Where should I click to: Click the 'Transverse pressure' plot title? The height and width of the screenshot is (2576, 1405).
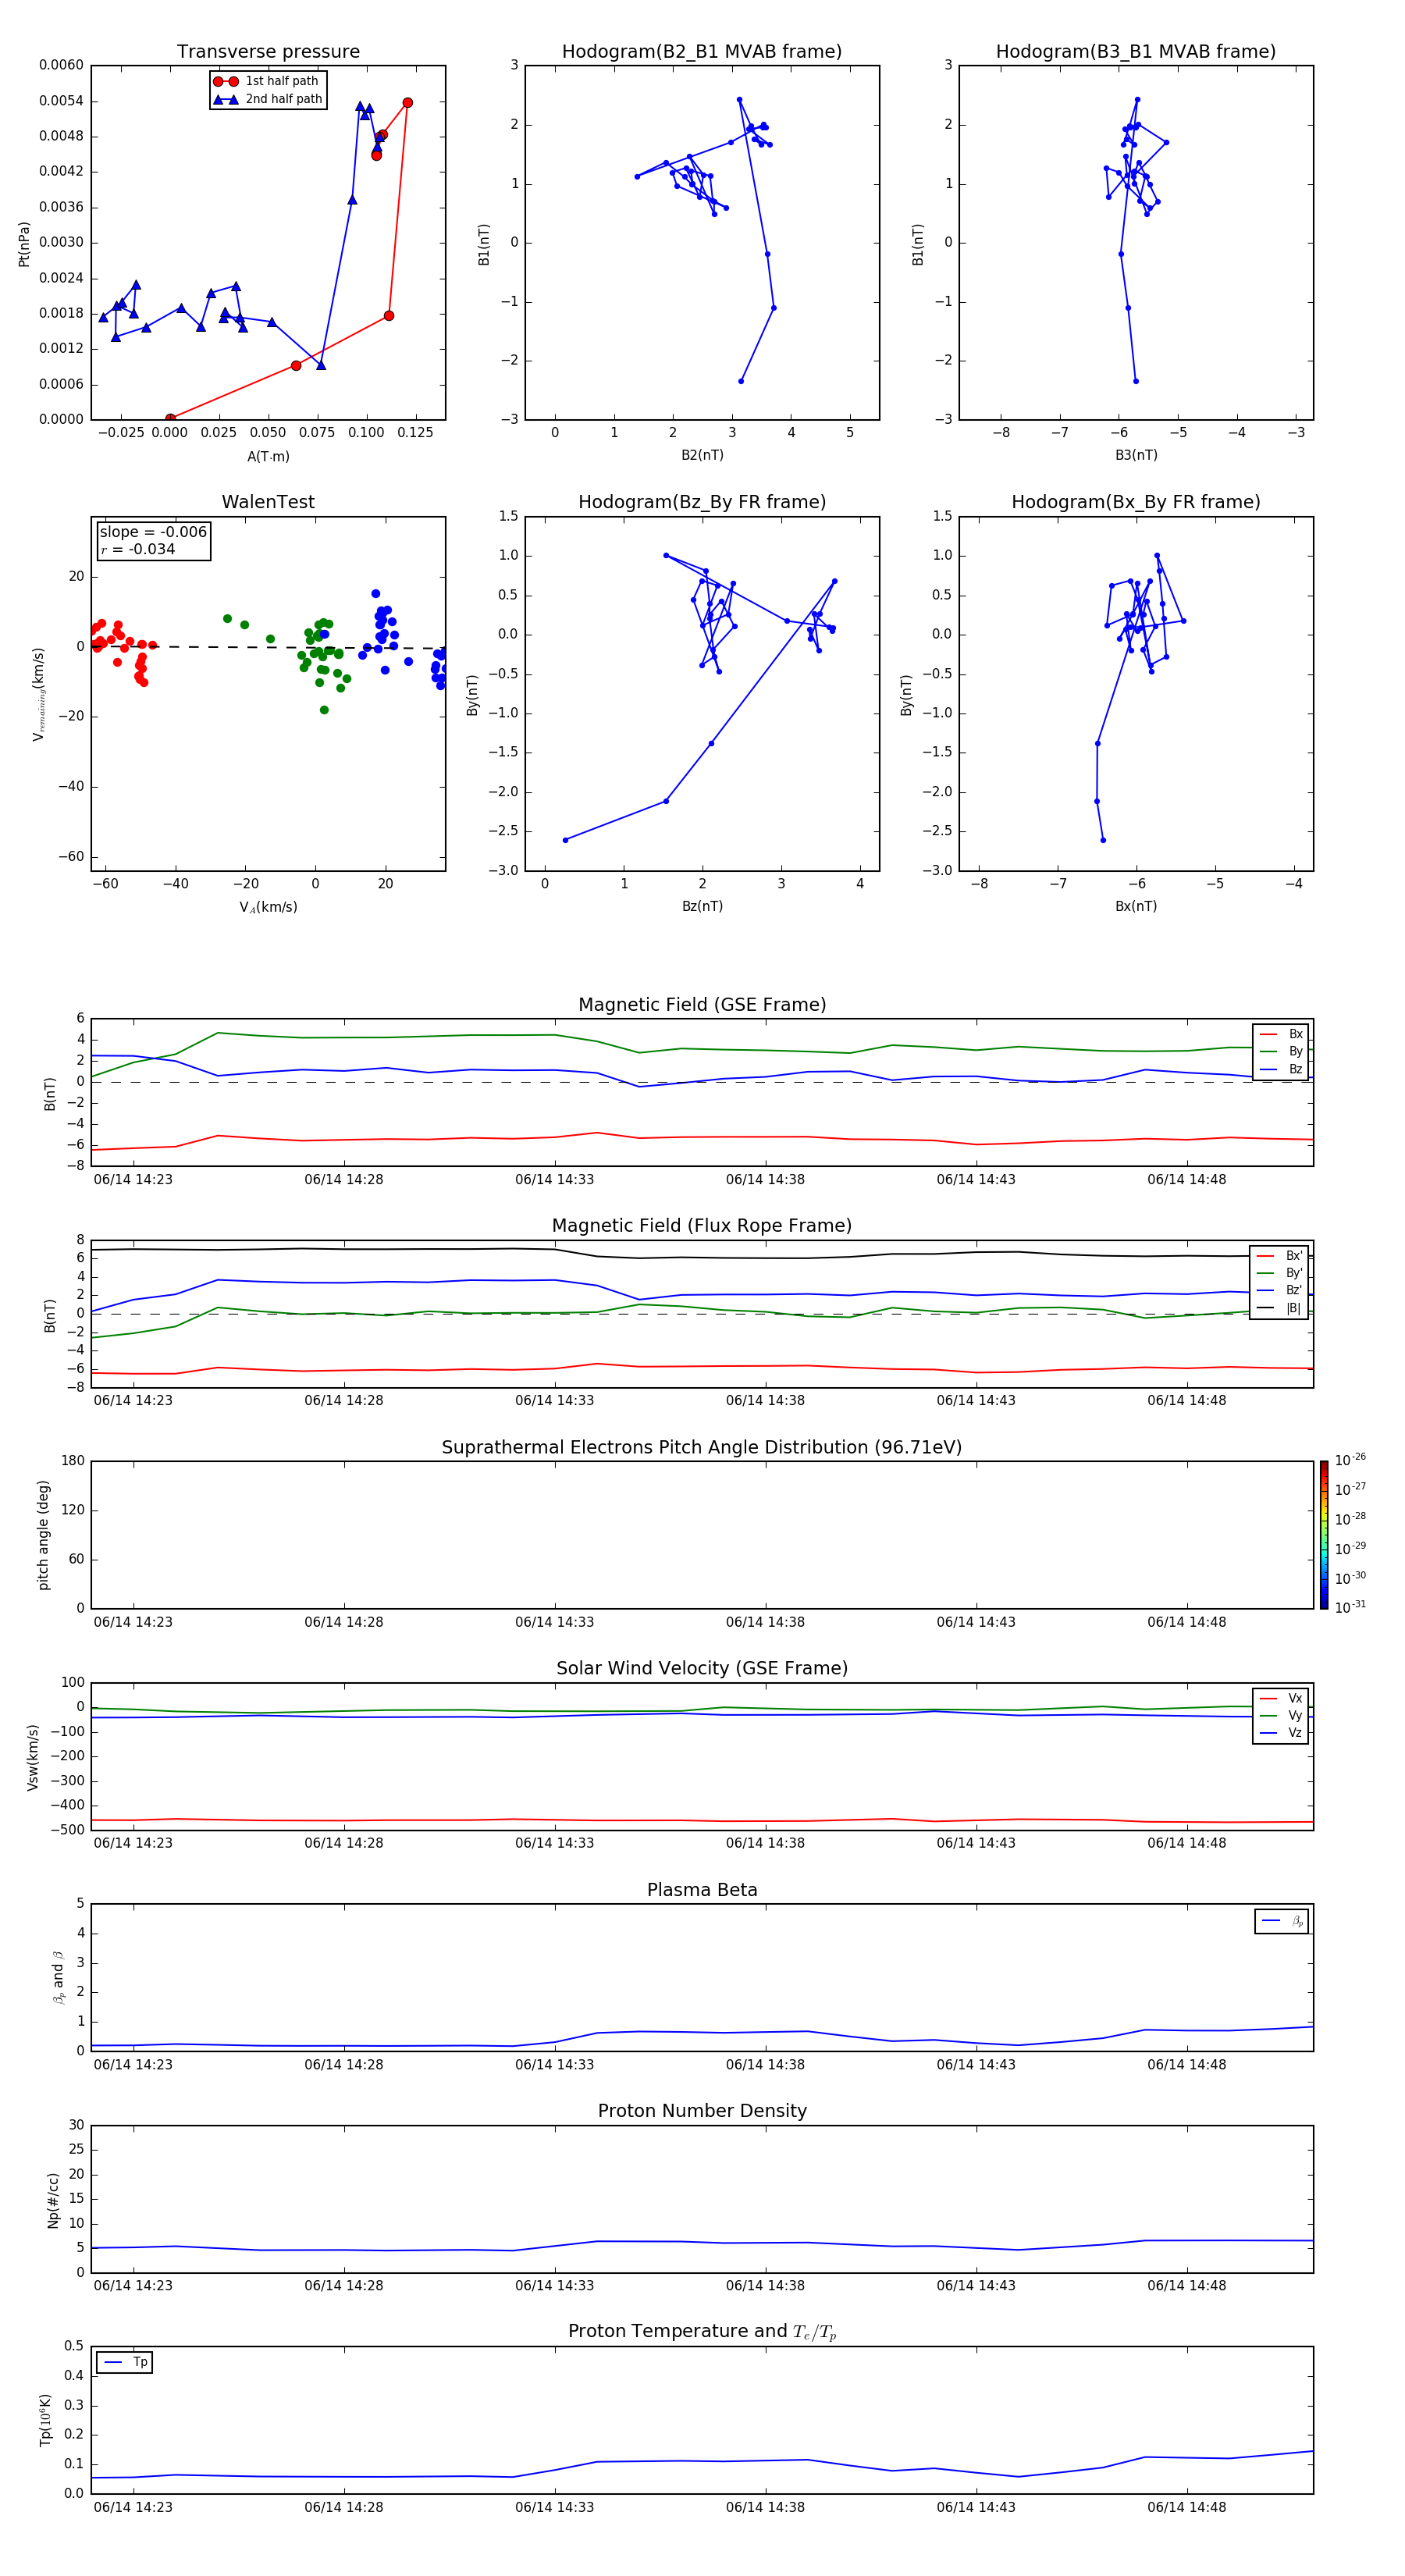tap(268, 51)
